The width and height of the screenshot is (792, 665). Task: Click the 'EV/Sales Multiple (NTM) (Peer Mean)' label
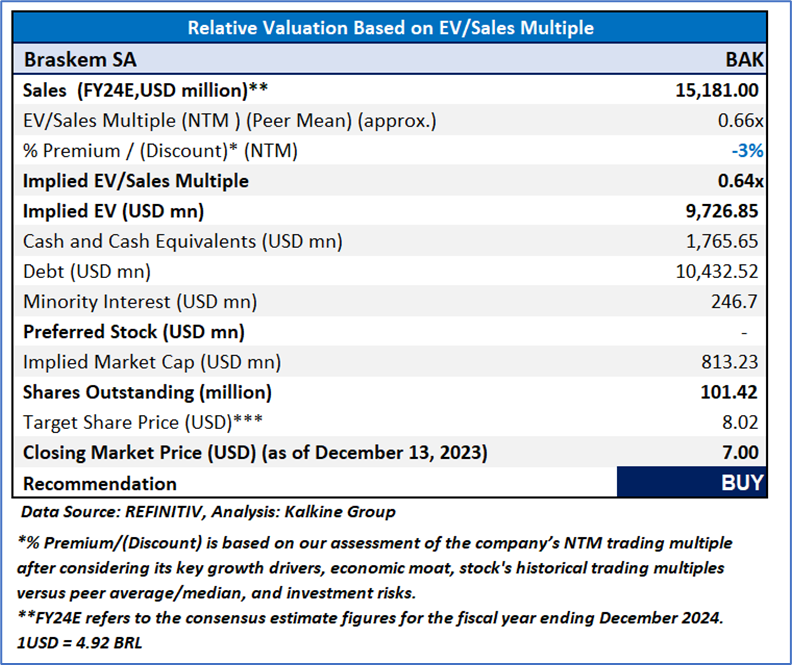pyautogui.click(x=230, y=121)
